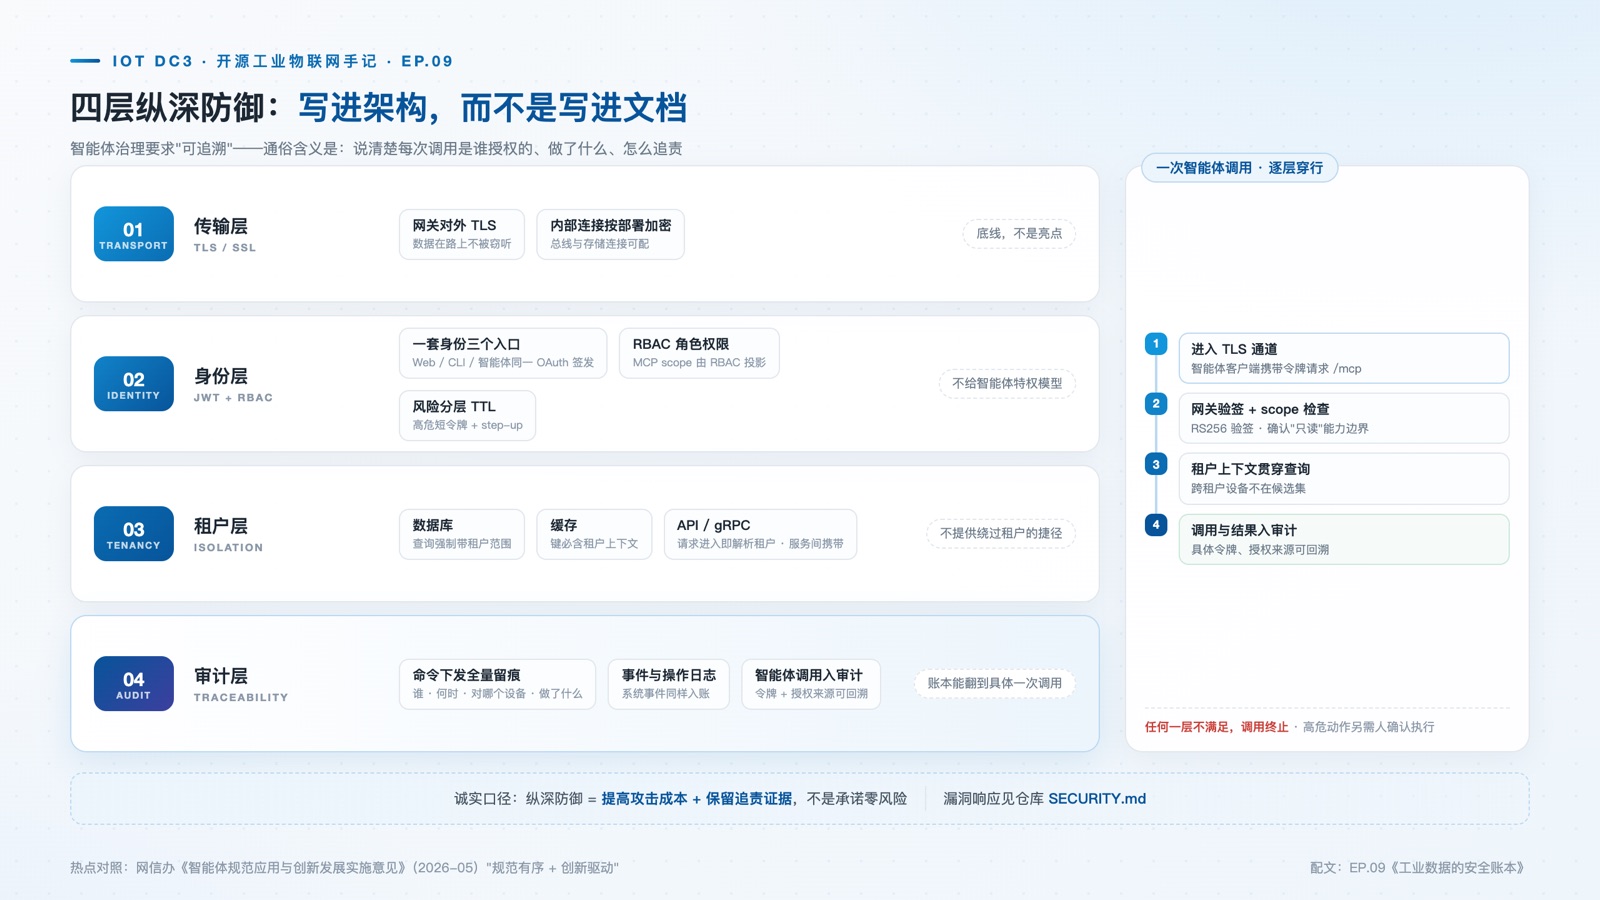This screenshot has height=900, width=1600.
Task: Click the 不提供绕过租户的捷径 tag
Action: pyautogui.click(x=1001, y=534)
